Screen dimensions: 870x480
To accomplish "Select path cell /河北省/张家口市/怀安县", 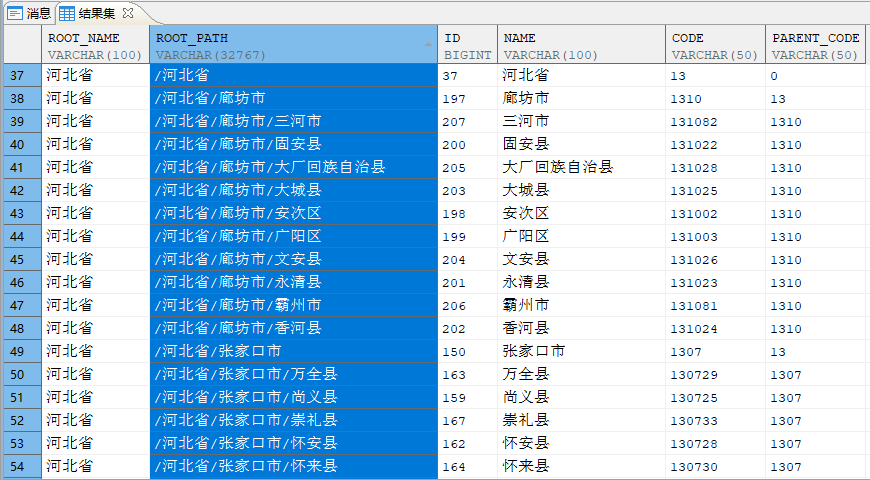I will [x=294, y=444].
